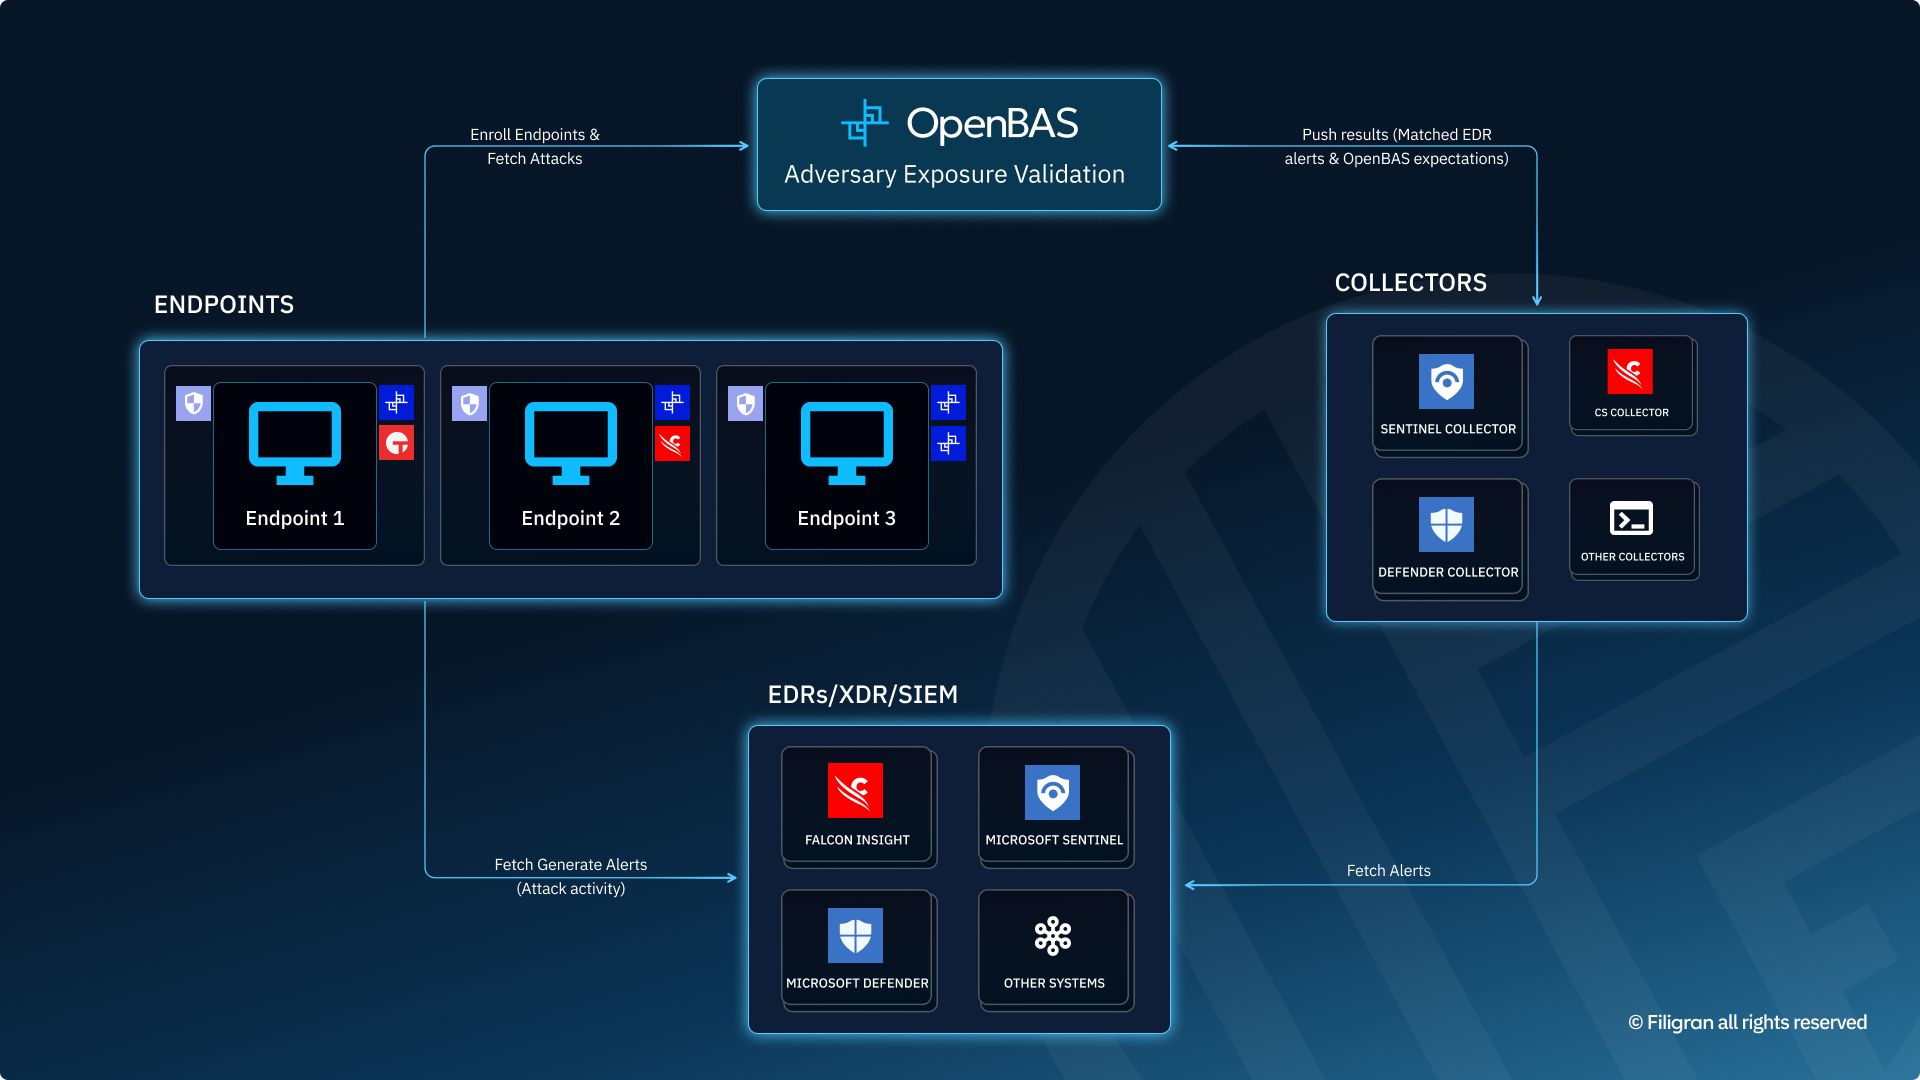
Task: Click the Defender Collector shield icon
Action: click(1446, 524)
